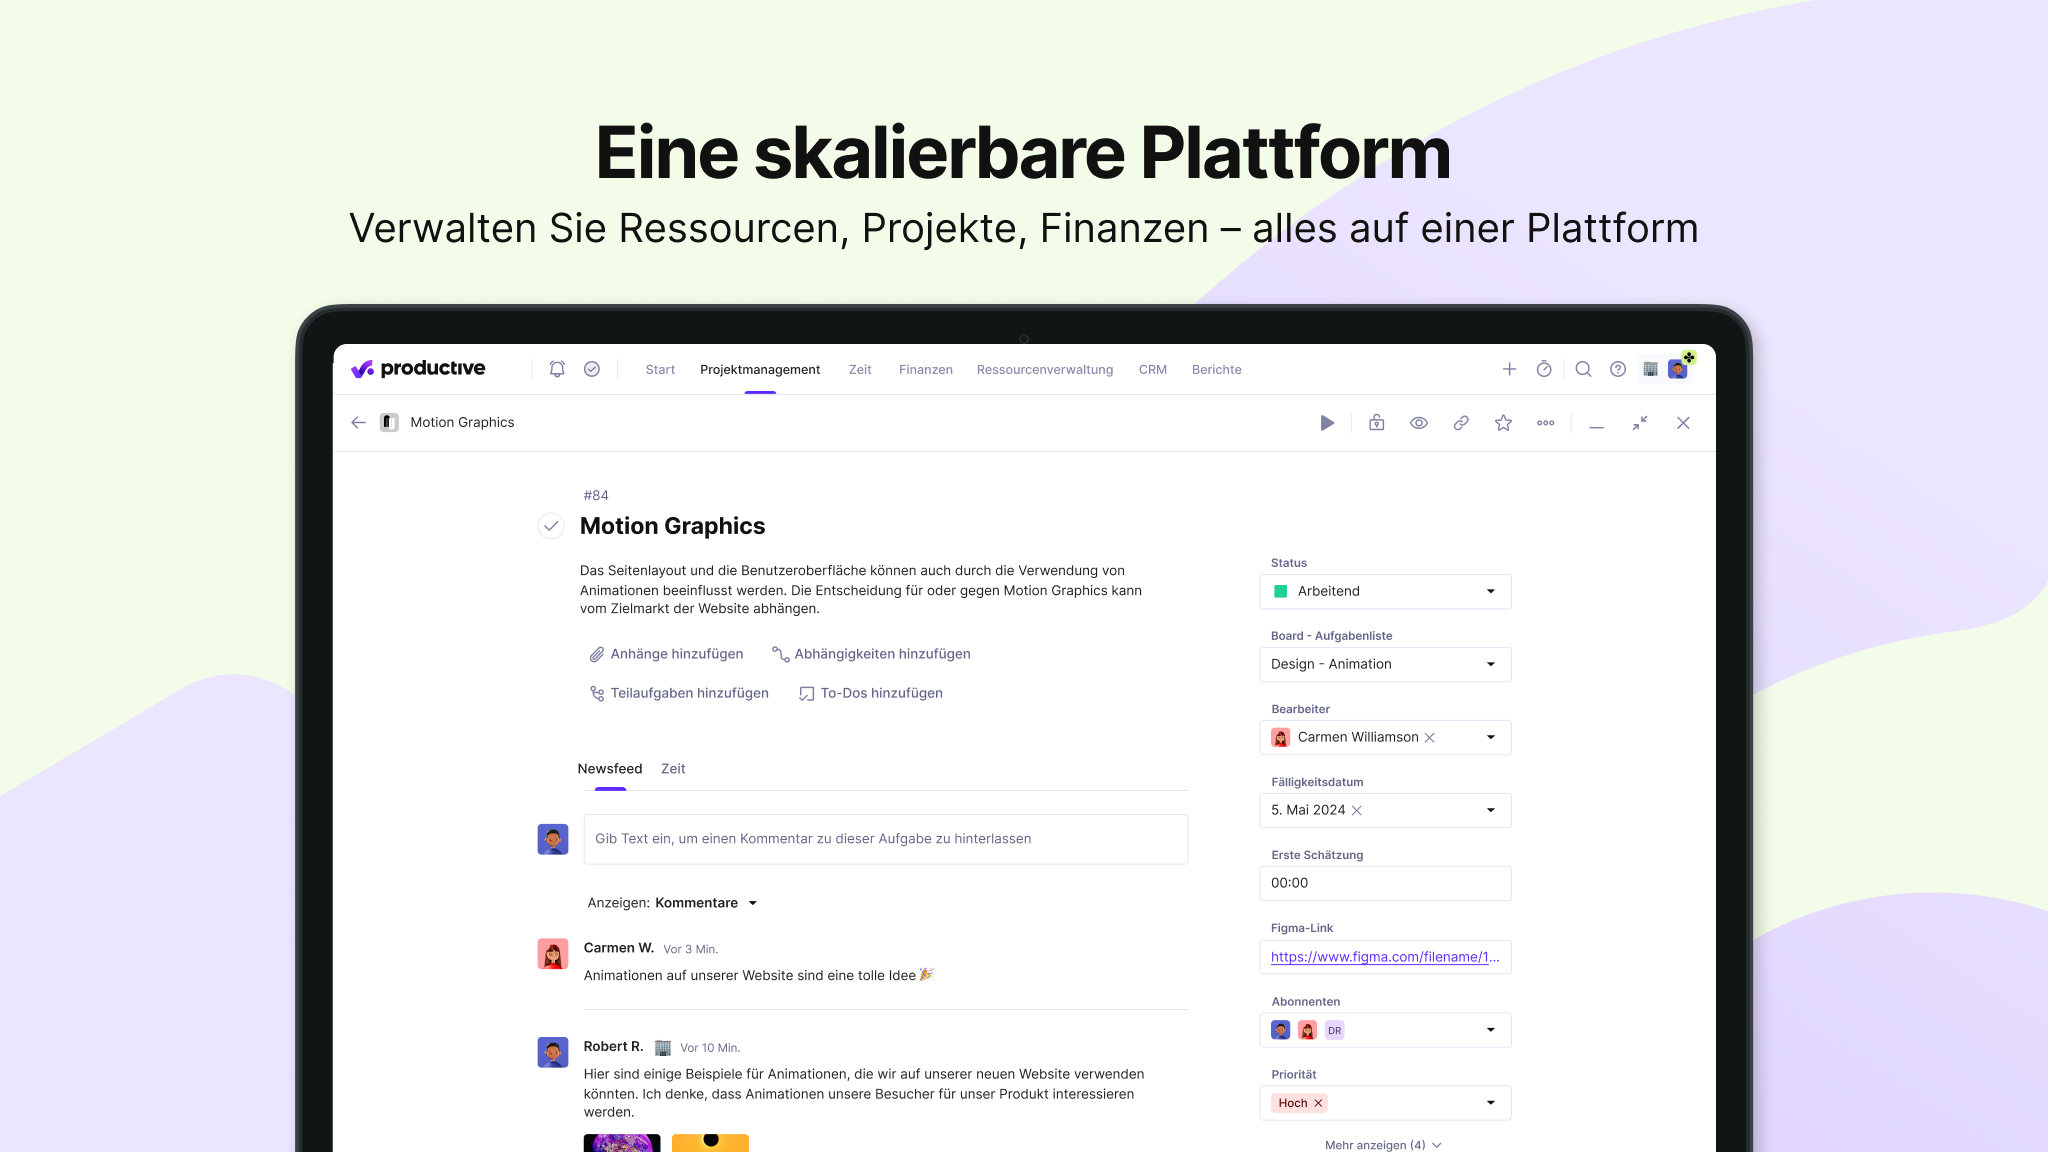
Task: Click plus icon to add new item
Action: (1509, 369)
